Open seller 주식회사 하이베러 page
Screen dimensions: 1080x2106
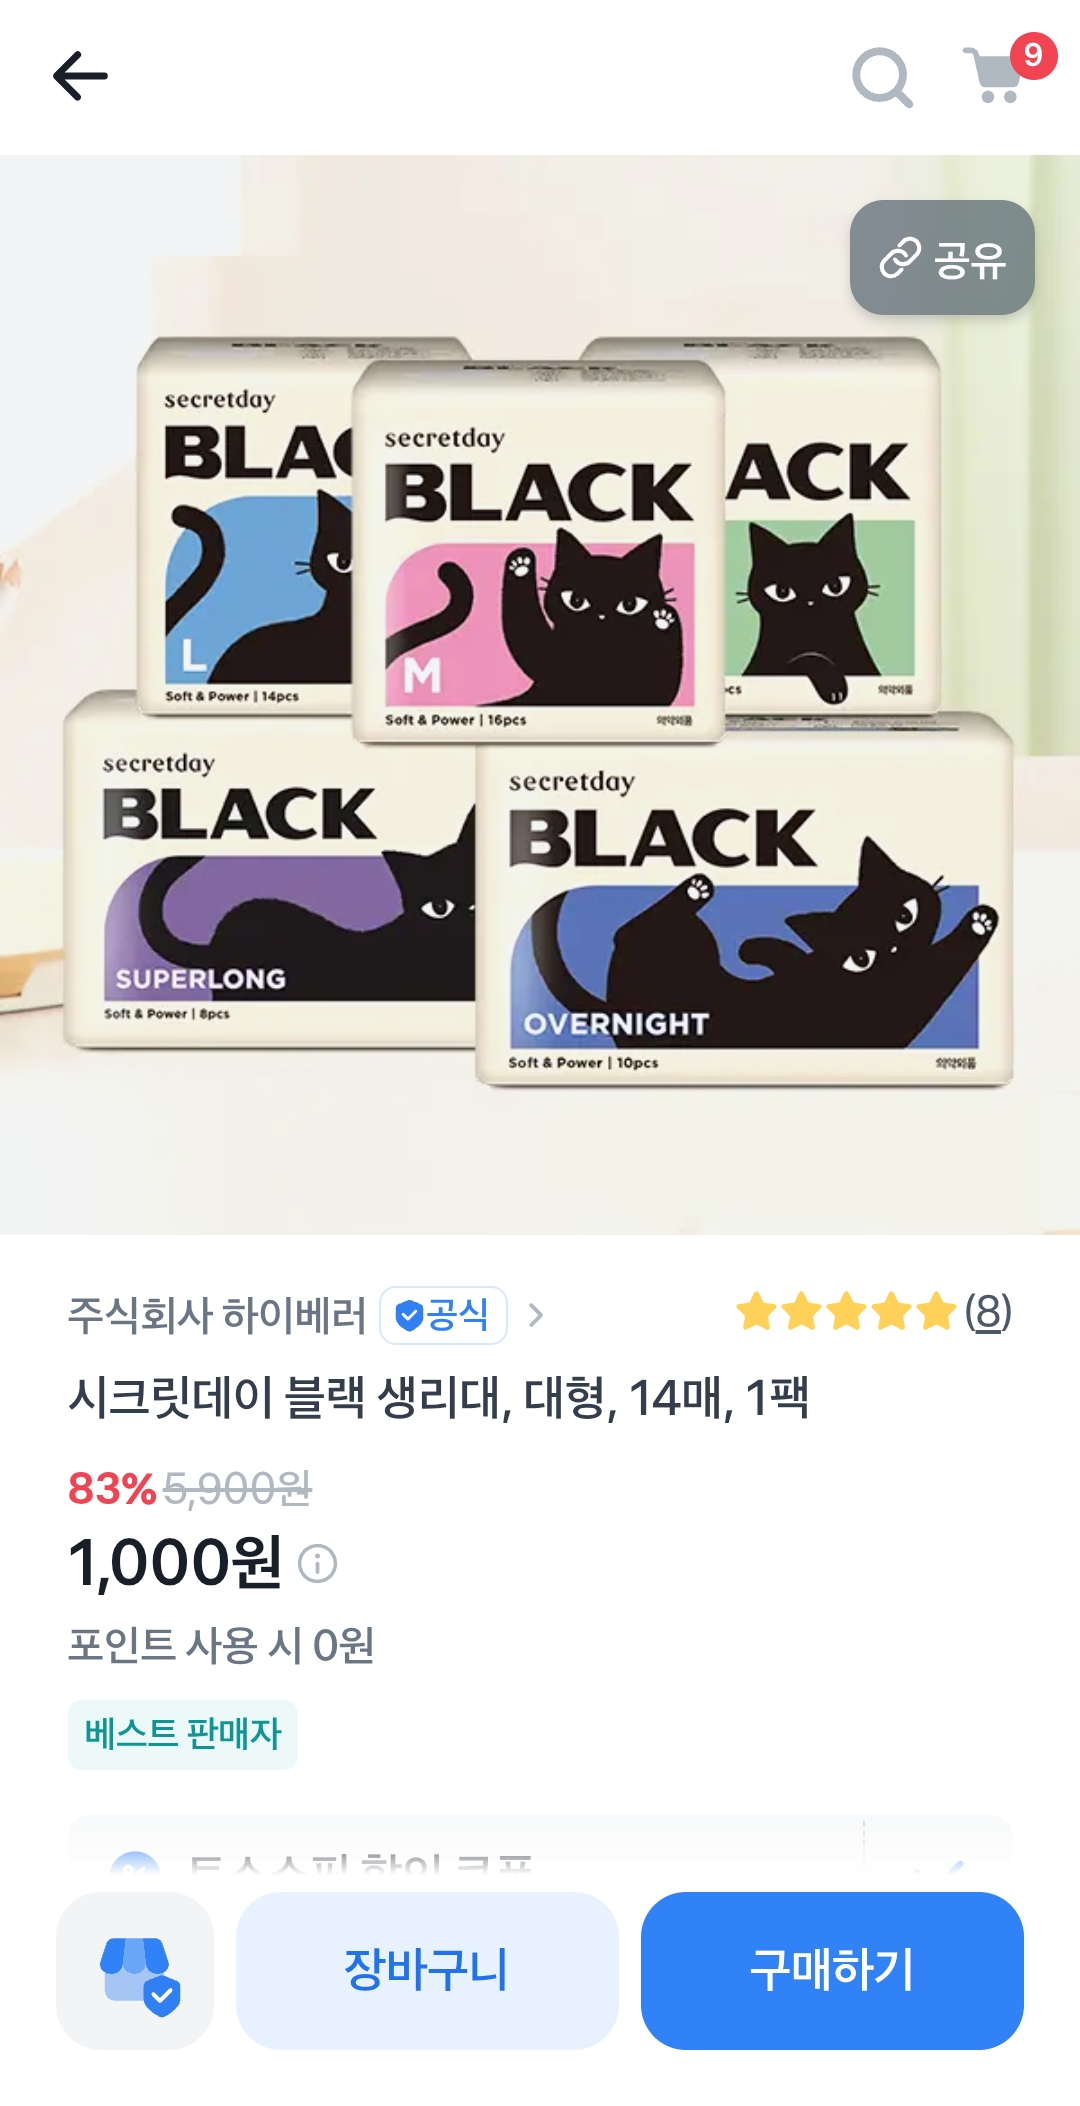(x=217, y=1315)
